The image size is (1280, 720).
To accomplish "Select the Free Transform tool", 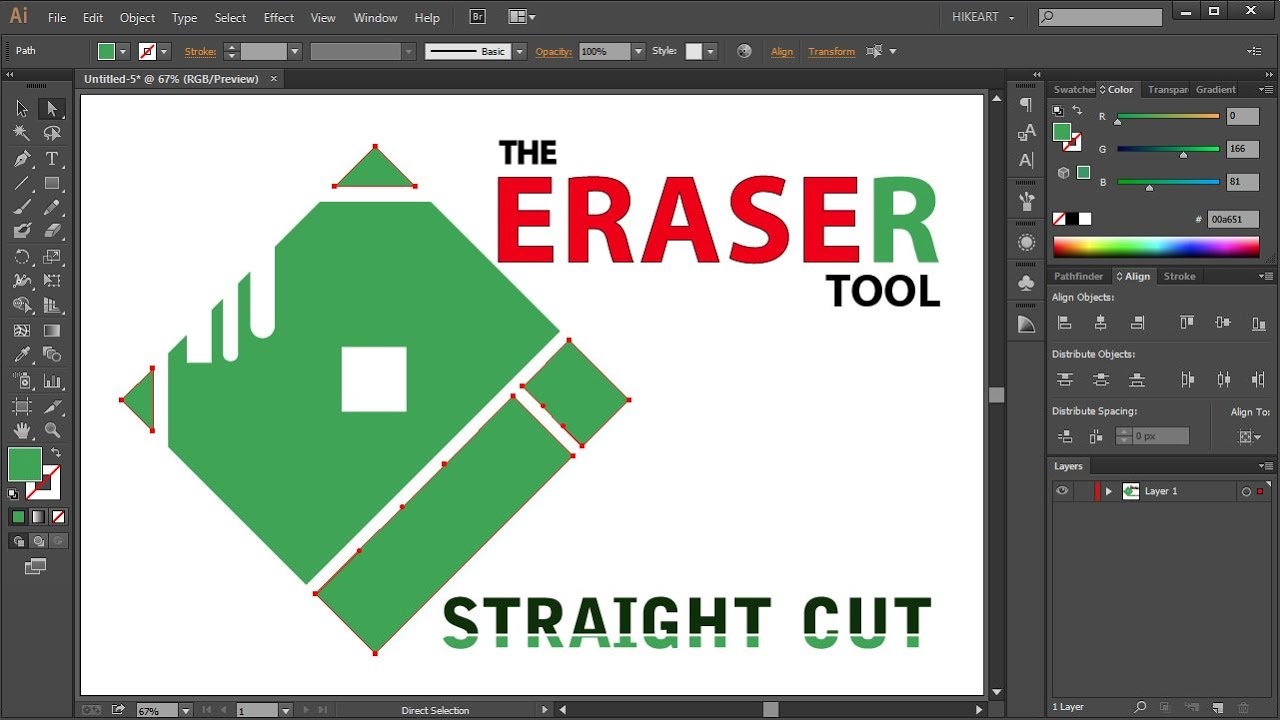I will 52,281.
